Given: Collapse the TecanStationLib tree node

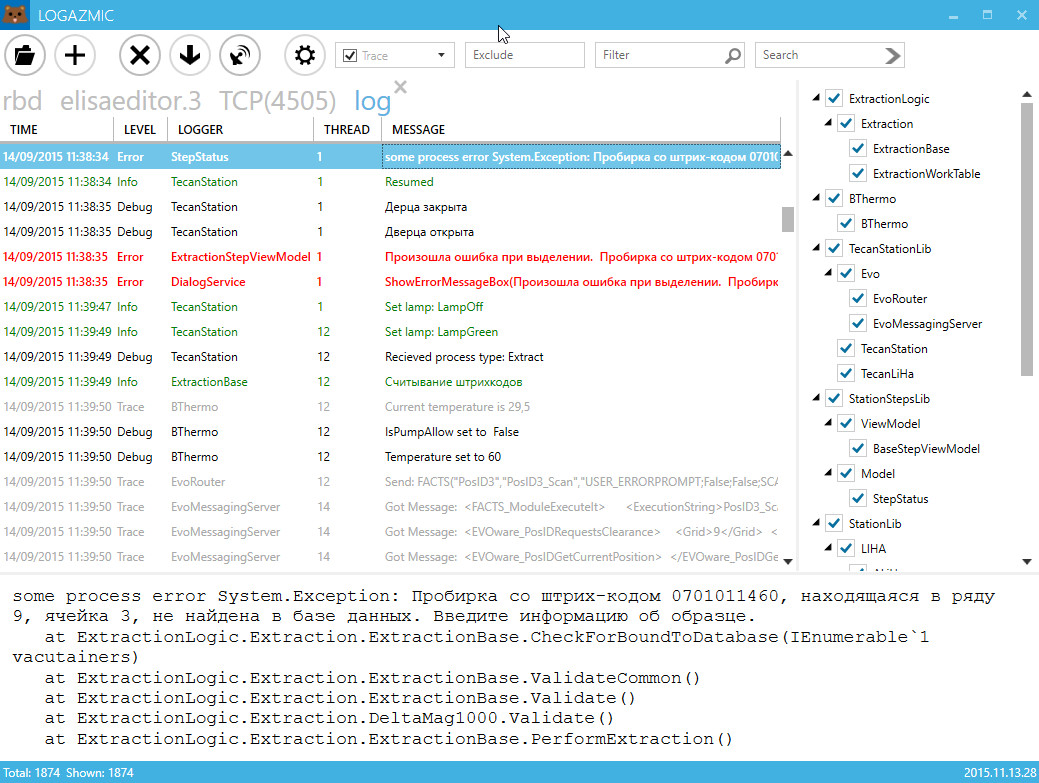Looking at the screenshot, I should (816, 248).
